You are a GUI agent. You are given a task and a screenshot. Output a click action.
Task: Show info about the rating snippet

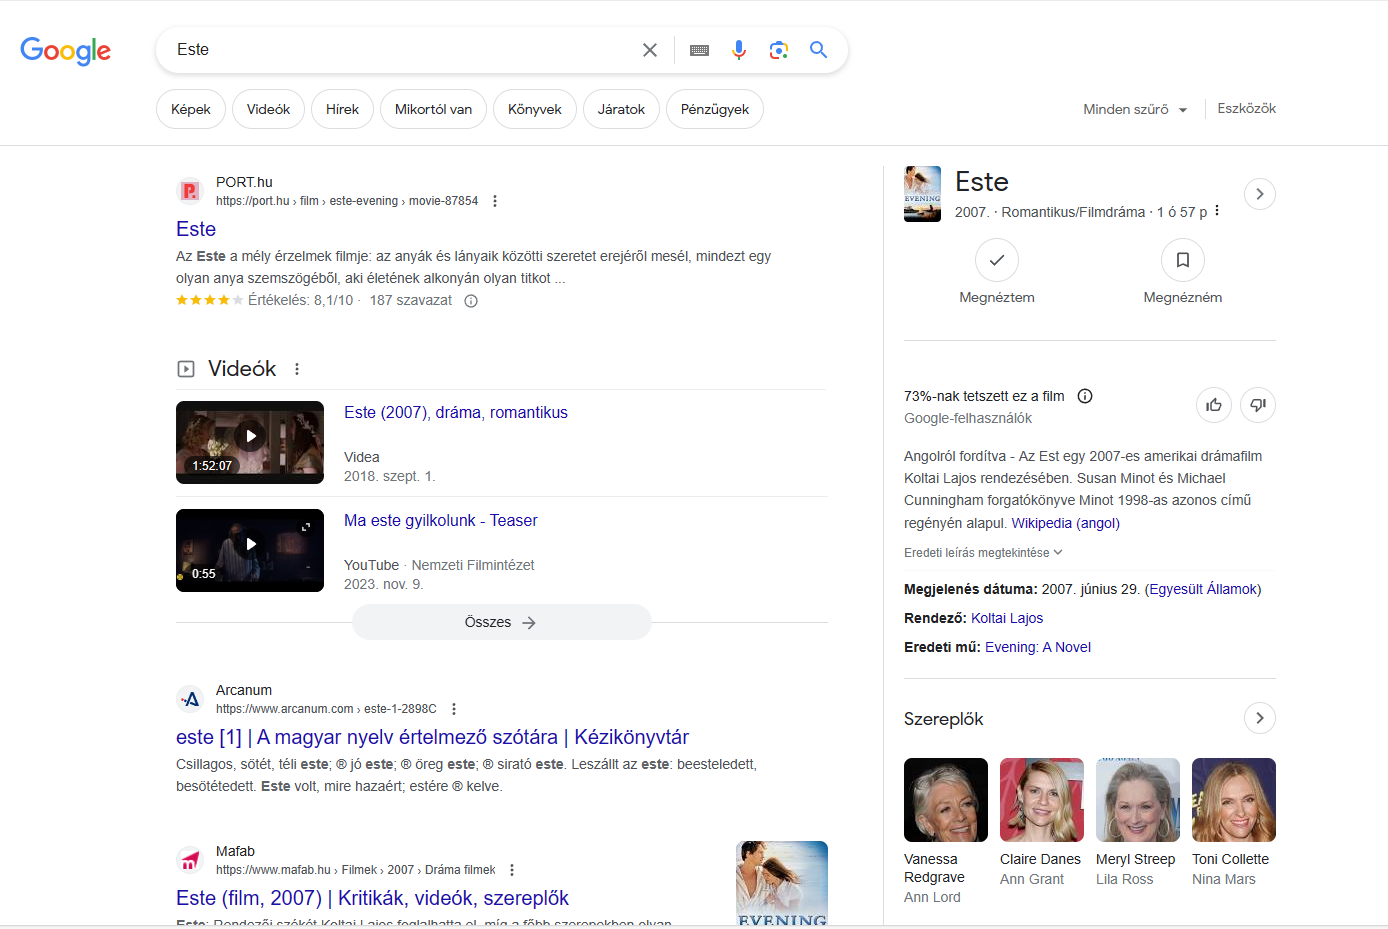pos(471,301)
